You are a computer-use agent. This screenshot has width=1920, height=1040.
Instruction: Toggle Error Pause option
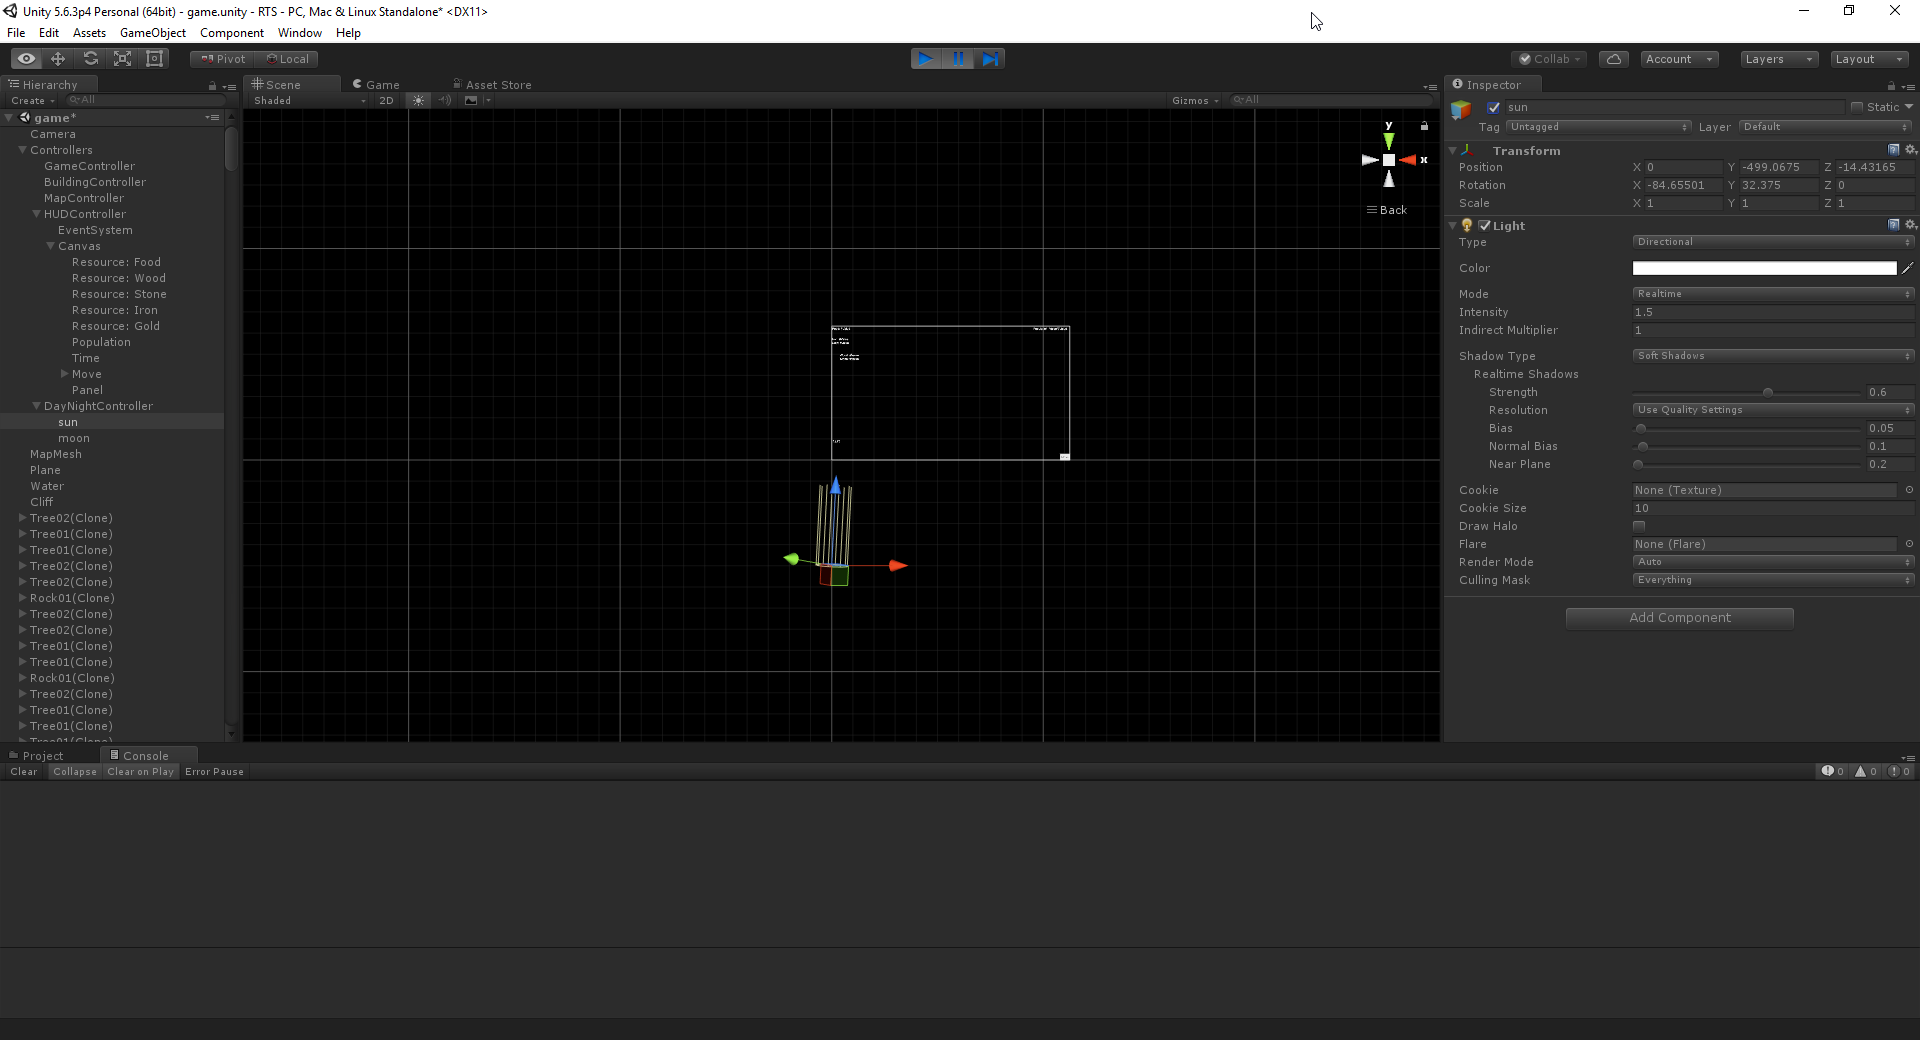tap(214, 771)
